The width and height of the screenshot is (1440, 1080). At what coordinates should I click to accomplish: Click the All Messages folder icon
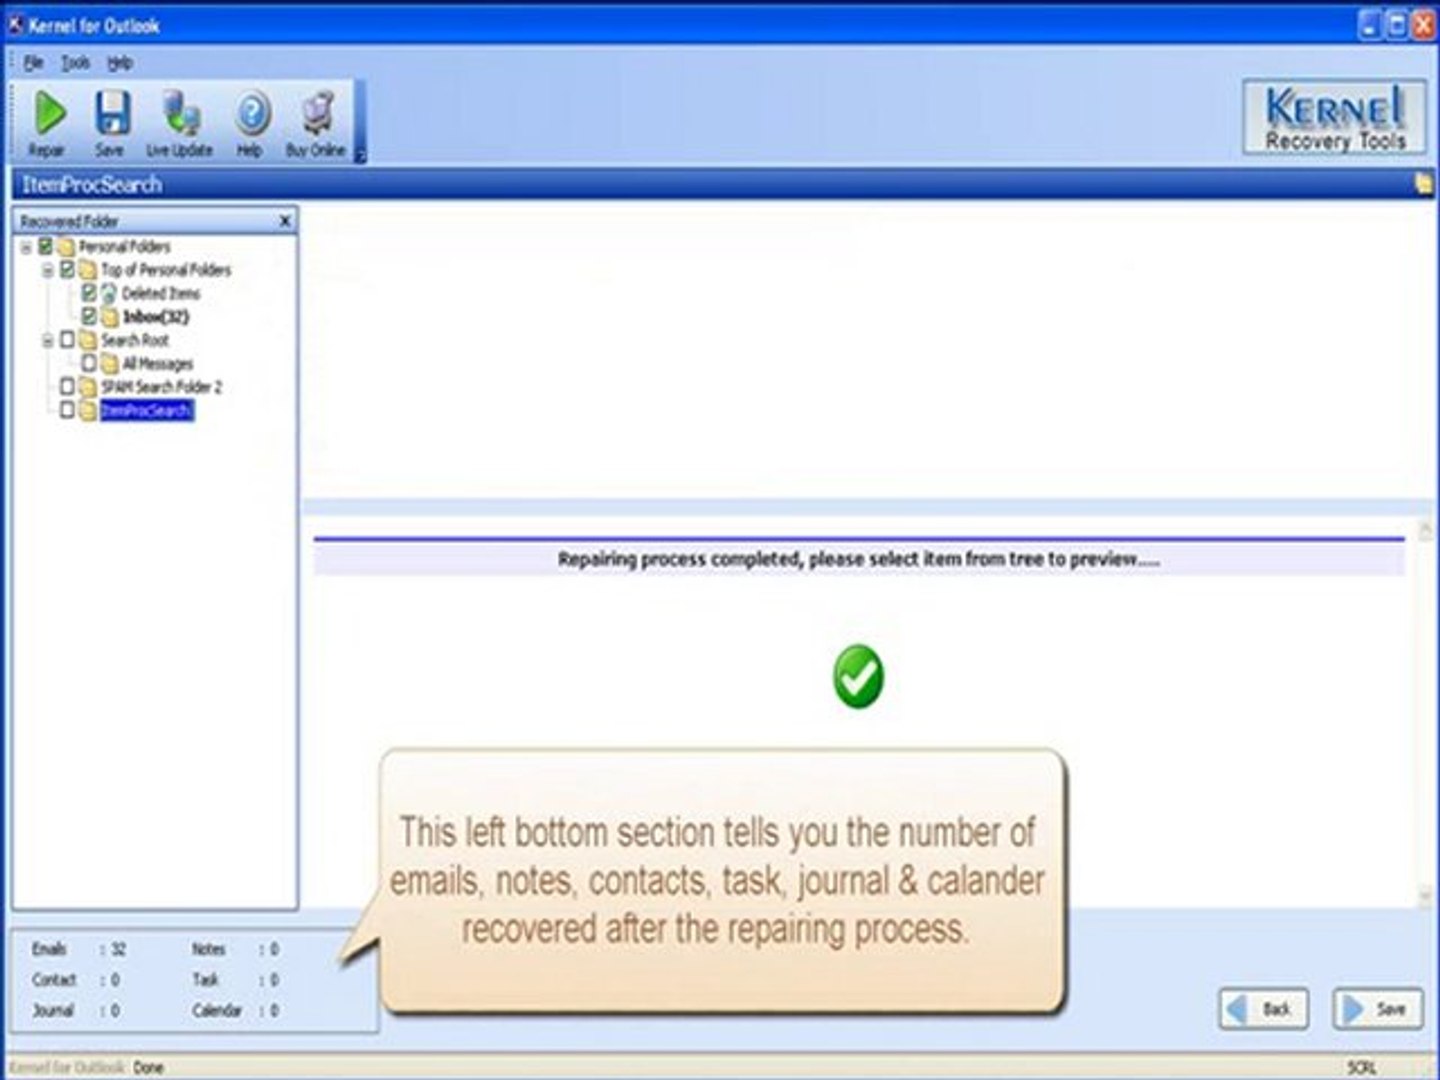coord(109,363)
